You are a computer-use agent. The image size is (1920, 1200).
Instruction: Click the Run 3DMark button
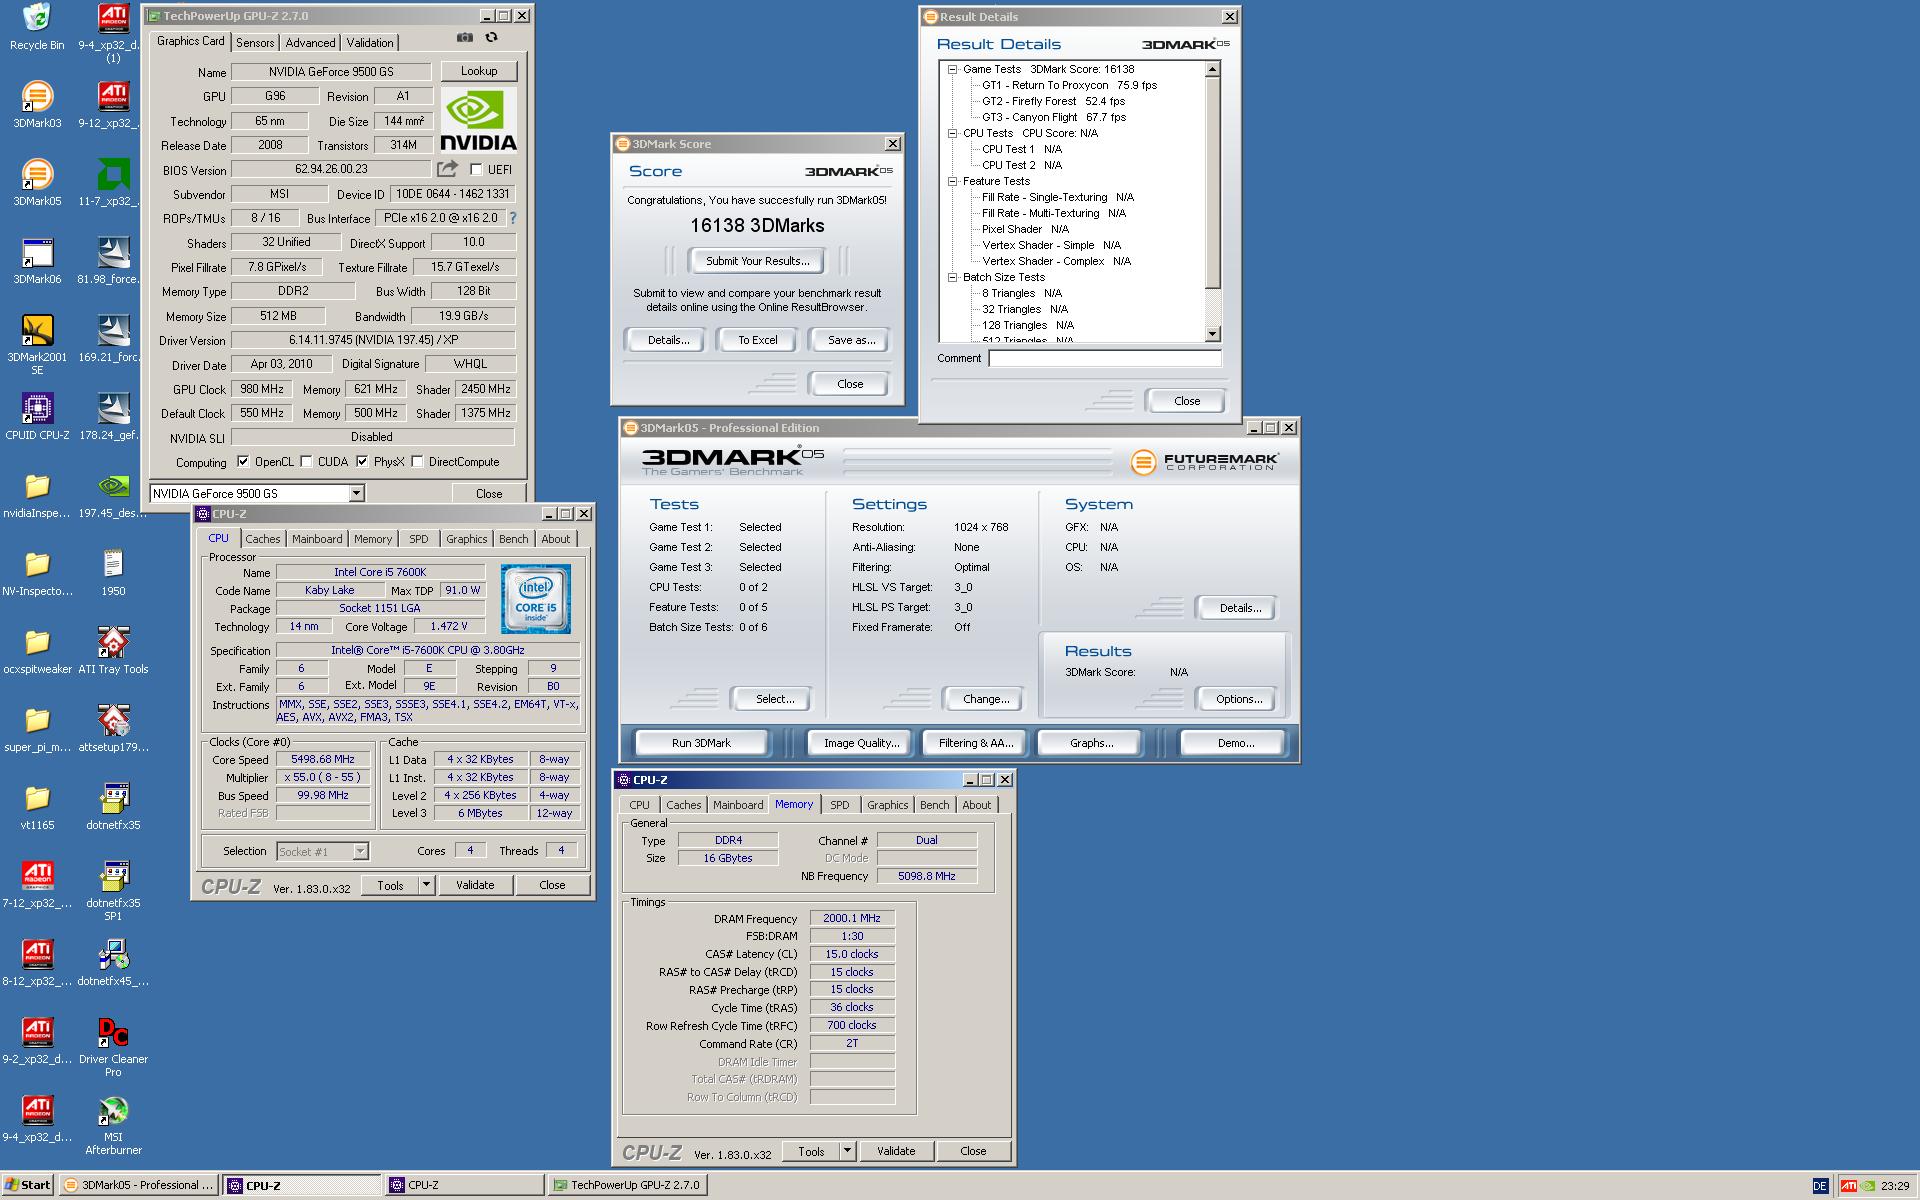pyautogui.click(x=702, y=743)
